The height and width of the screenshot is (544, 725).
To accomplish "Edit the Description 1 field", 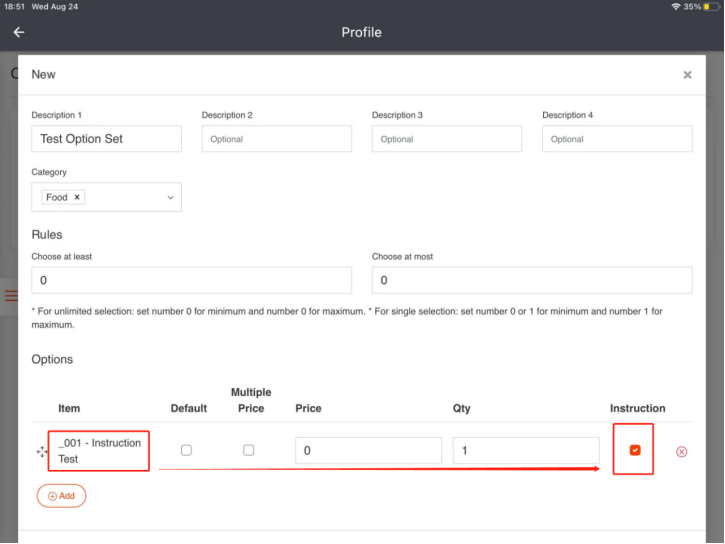I will (106, 139).
